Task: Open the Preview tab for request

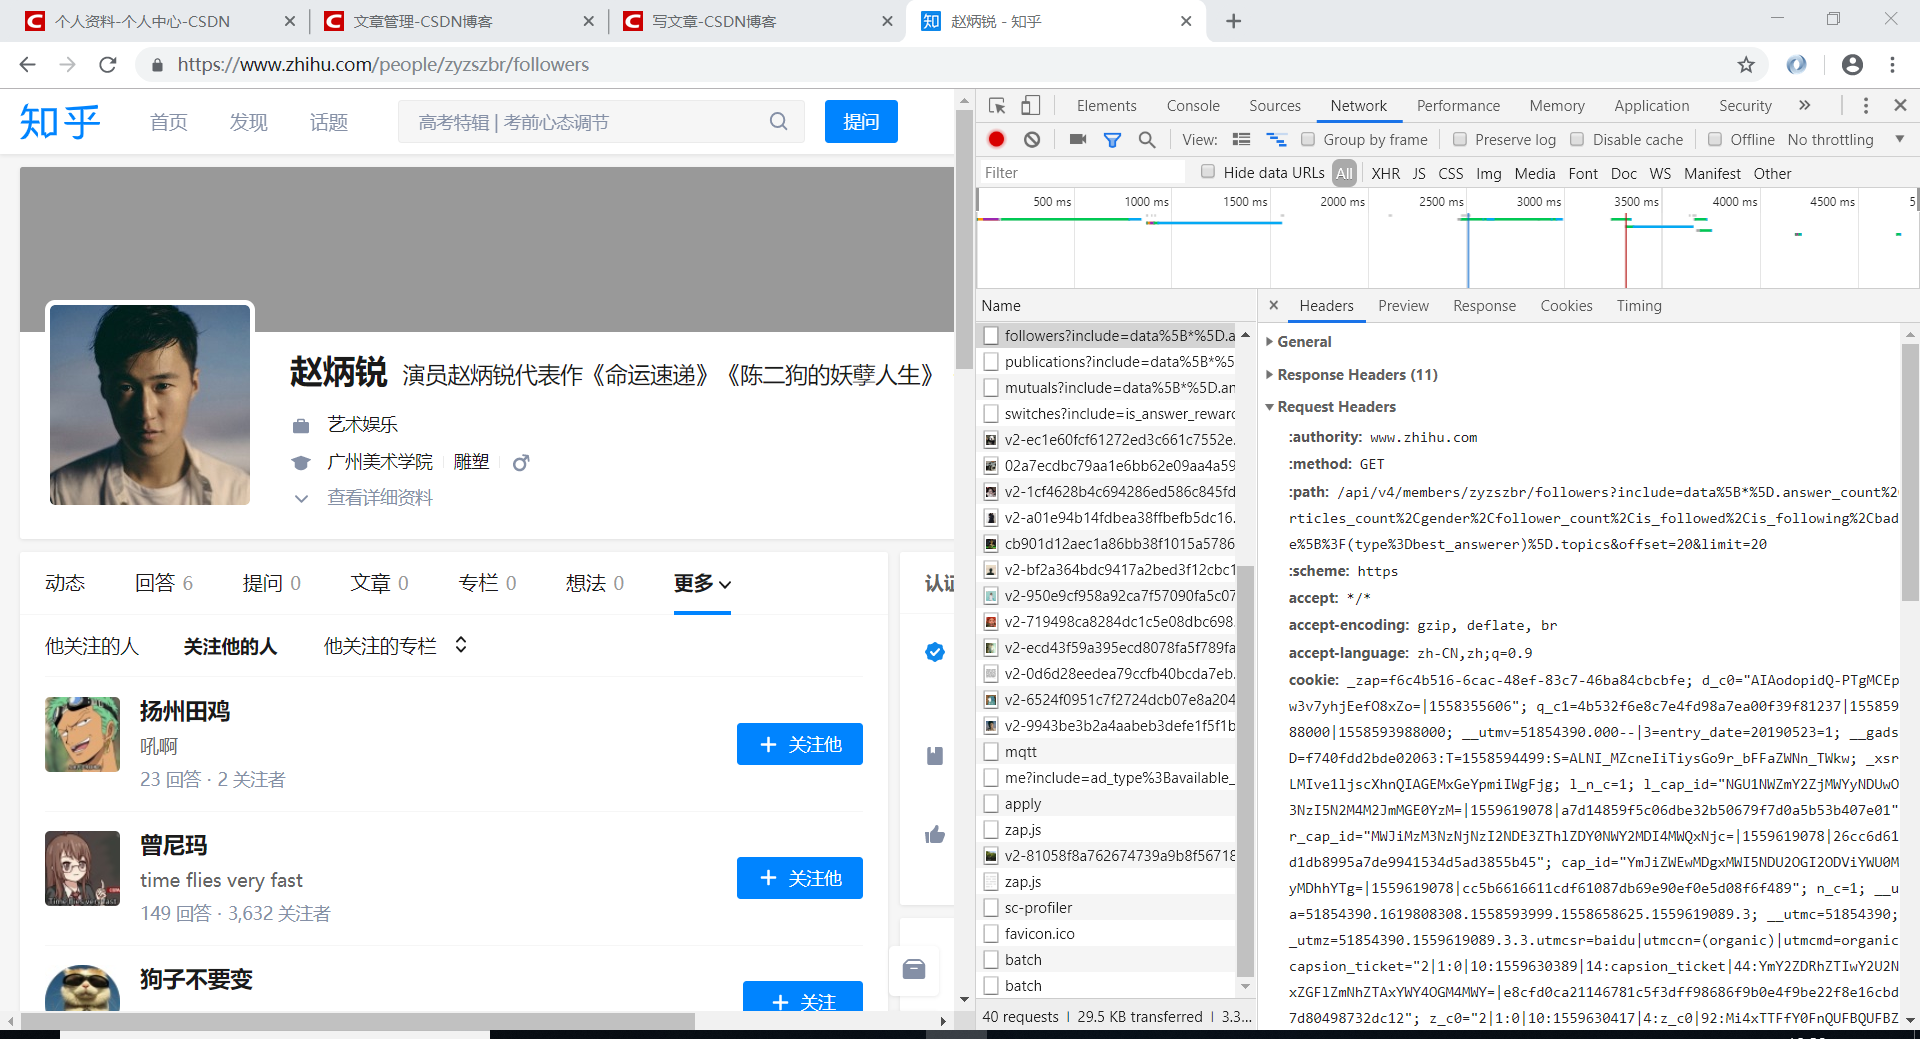Action: (x=1403, y=305)
